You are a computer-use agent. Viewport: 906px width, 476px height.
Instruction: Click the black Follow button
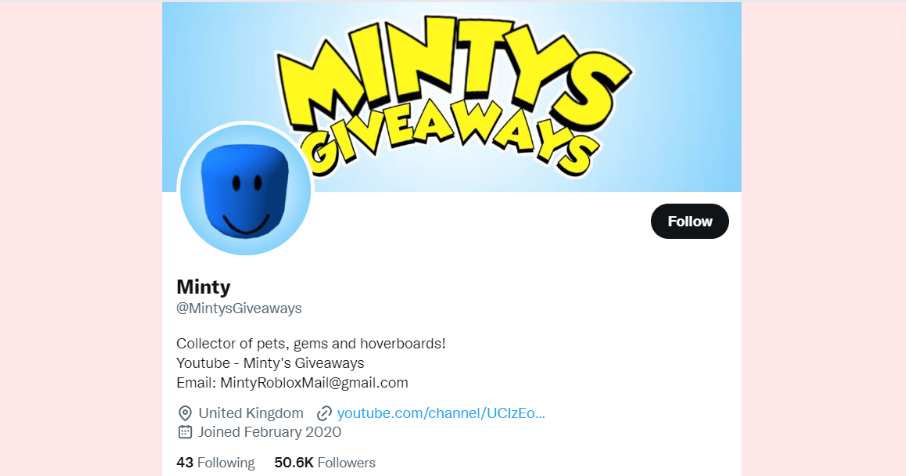pyautogui.click(x=689, y=221)
